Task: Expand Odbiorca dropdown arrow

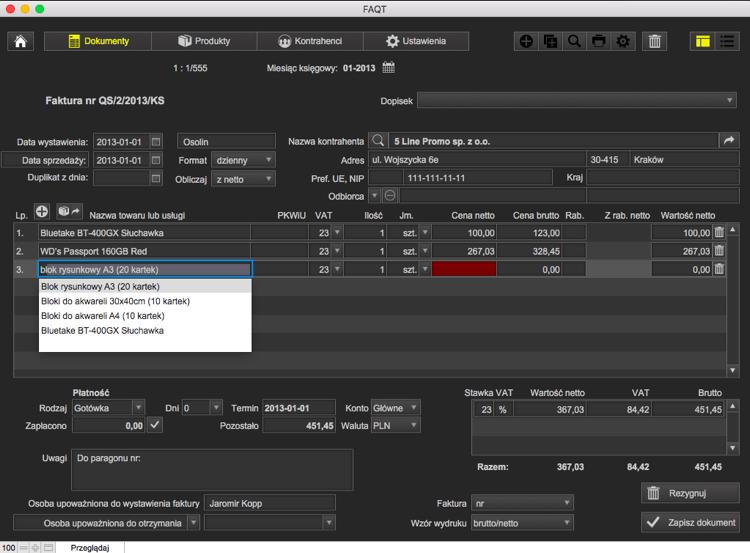Action: (375, 196)
